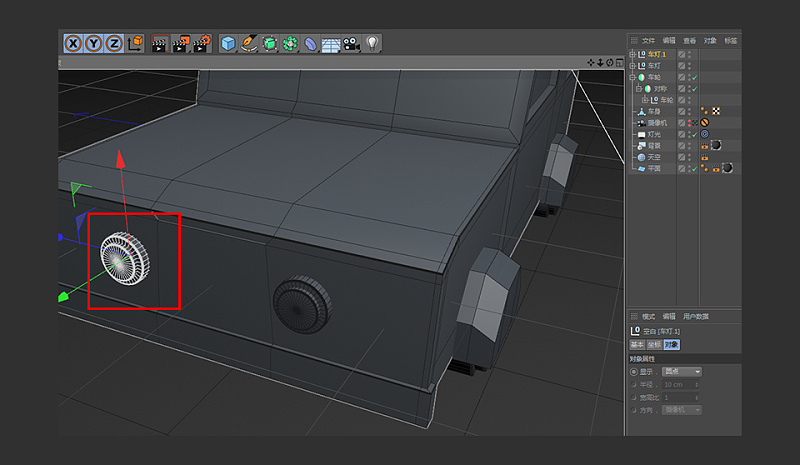Select the spline pen tool
This screenshot has width=800, height=465.
coord(248,44)
